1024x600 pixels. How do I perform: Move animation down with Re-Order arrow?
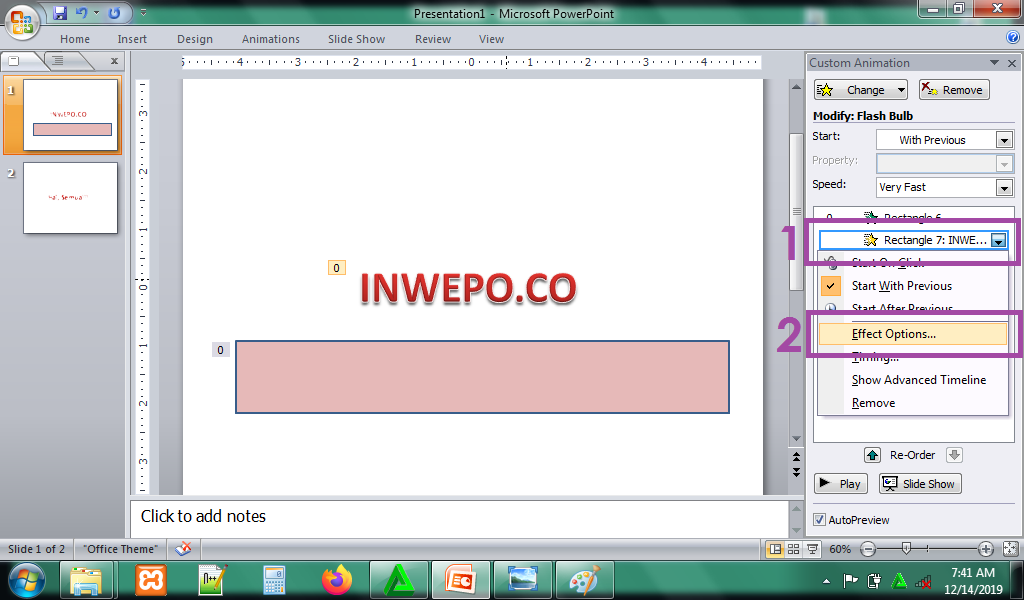(954, 455)
